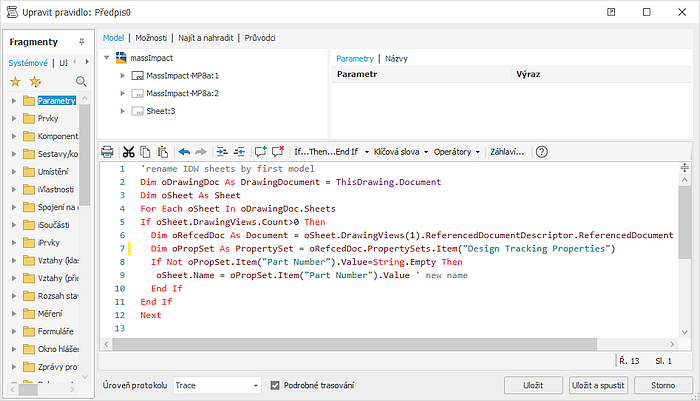Open help via the question mark icon
This screenshot has height=401, width=700.
(x=541, y=152)
